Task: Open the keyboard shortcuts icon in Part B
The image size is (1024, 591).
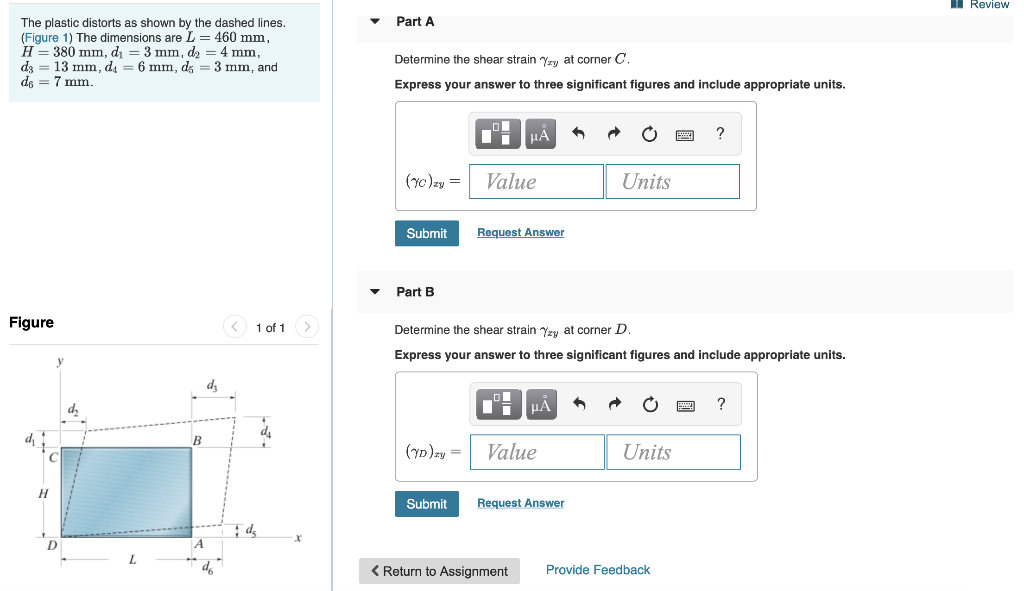Action: [x=687, y=403]
